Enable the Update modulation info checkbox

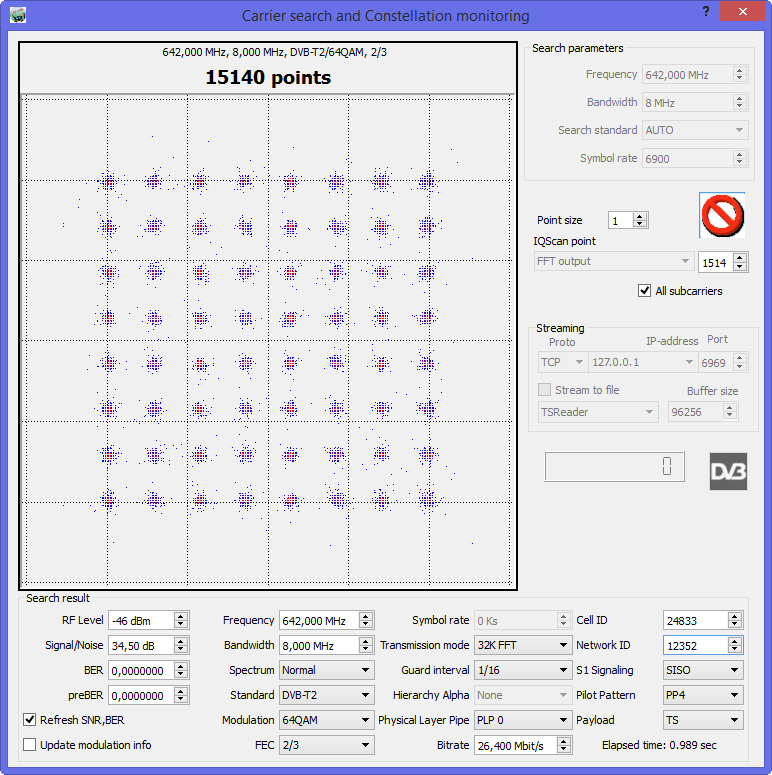pos(30,744)
